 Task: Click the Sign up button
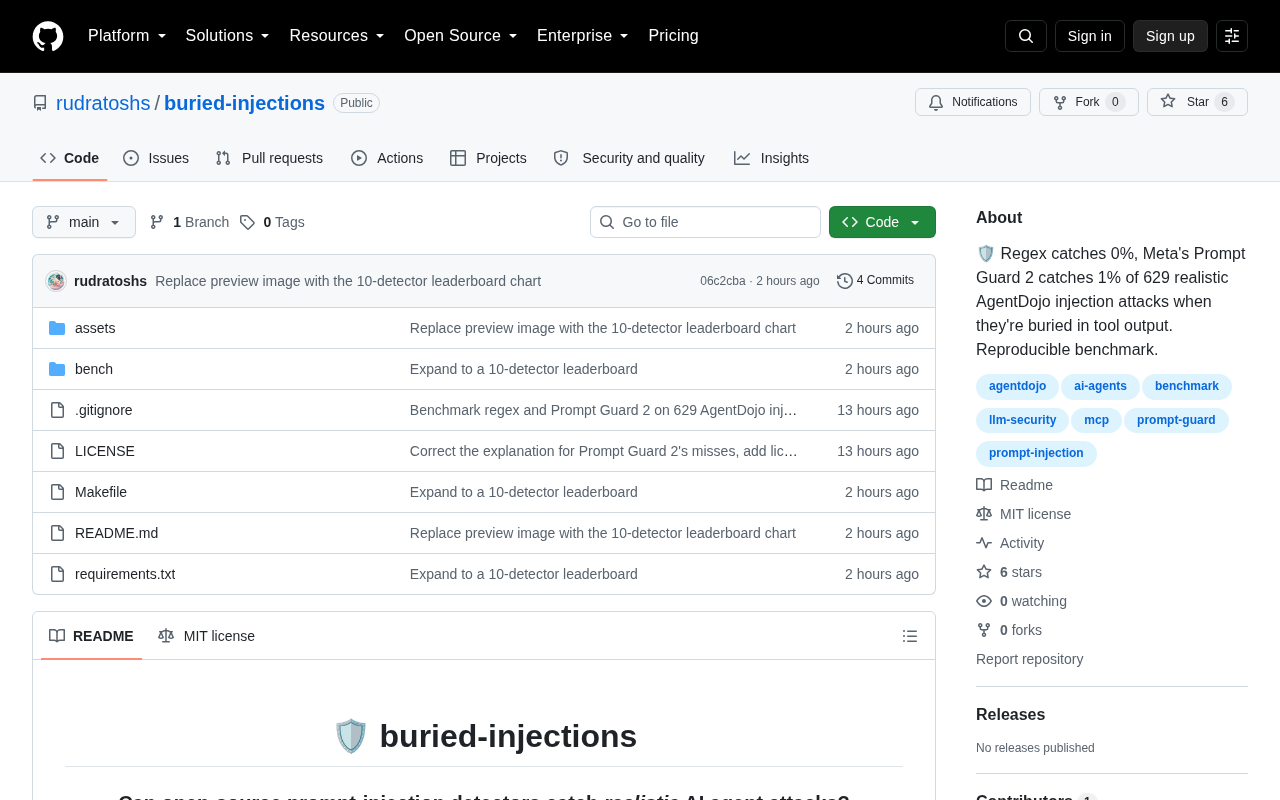1170,36
